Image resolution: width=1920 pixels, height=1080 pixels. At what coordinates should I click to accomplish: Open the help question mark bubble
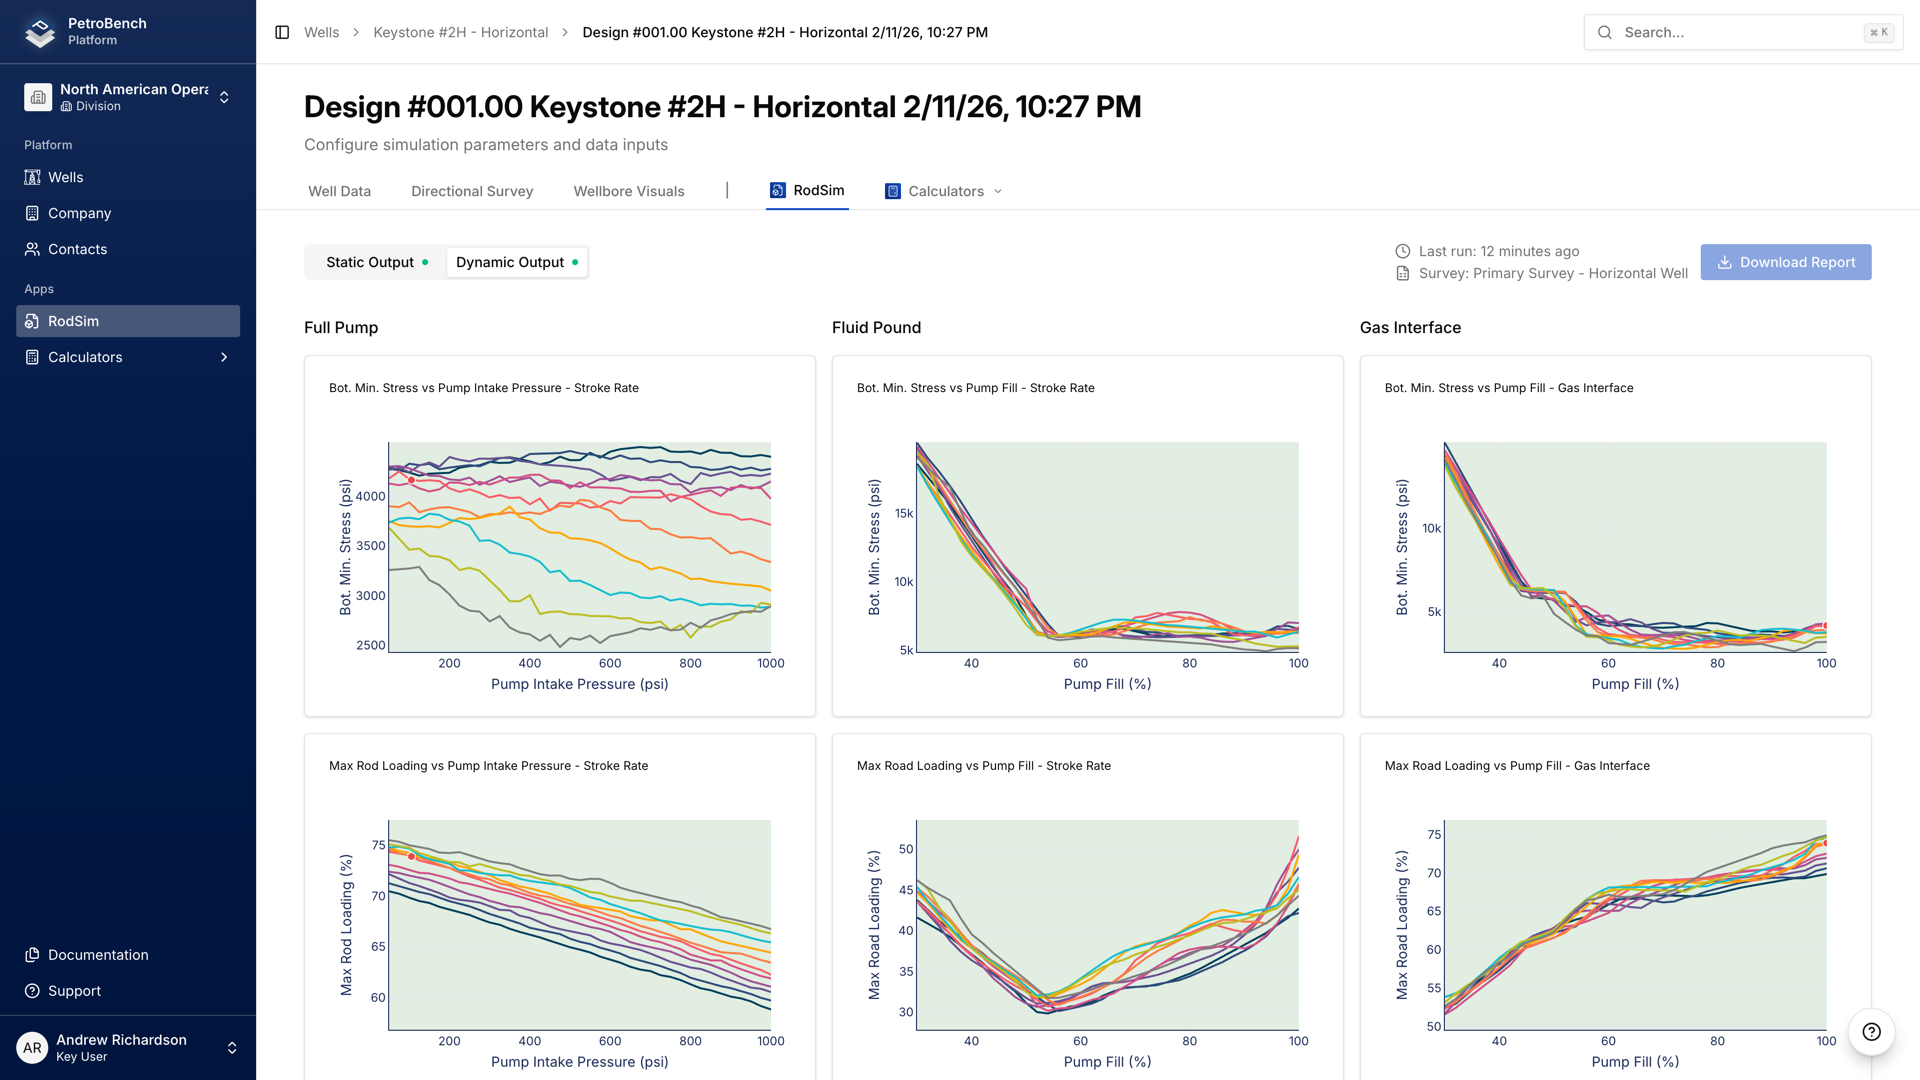coord(1871,1032)
